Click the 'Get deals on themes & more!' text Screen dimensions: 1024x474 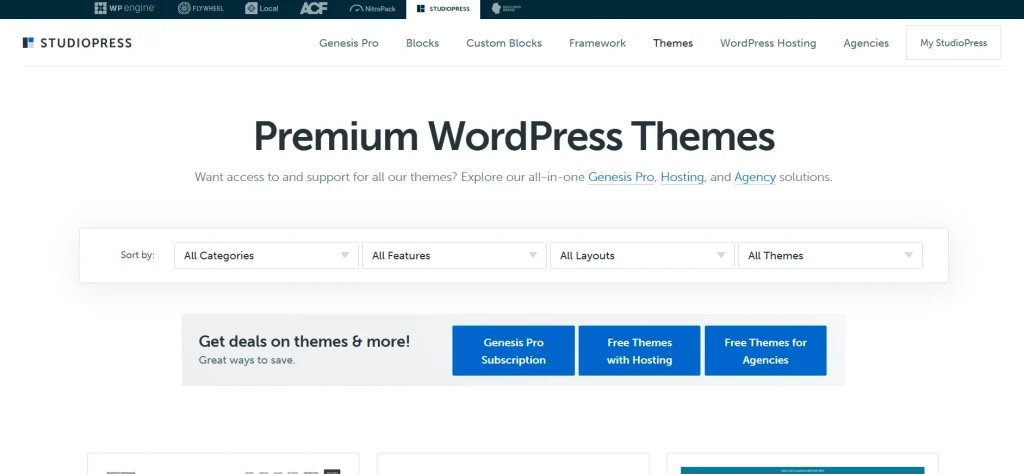(304, 341)
